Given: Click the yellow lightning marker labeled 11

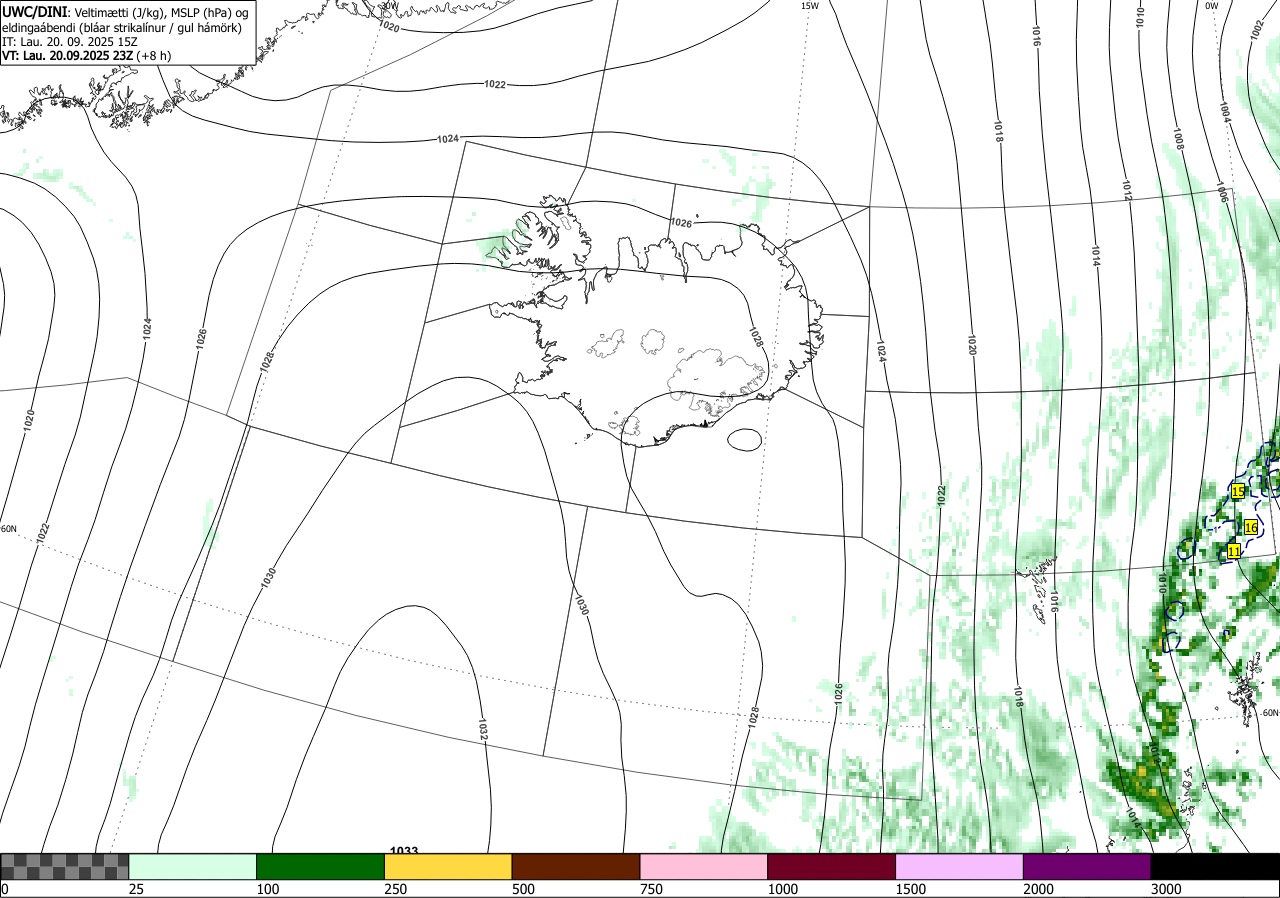Looking at the screenshot, I should click(1233, 551).
